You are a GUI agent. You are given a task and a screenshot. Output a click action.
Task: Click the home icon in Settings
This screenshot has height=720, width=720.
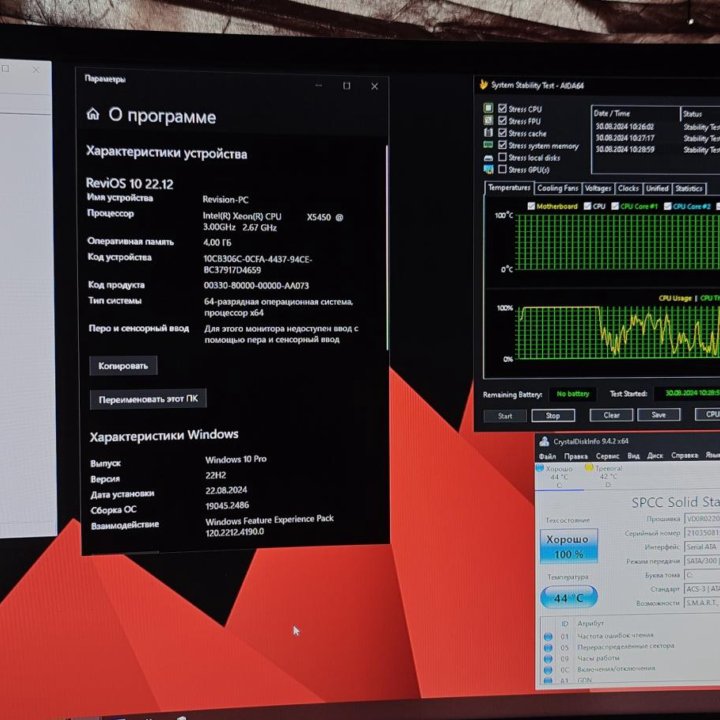[93, 115]
